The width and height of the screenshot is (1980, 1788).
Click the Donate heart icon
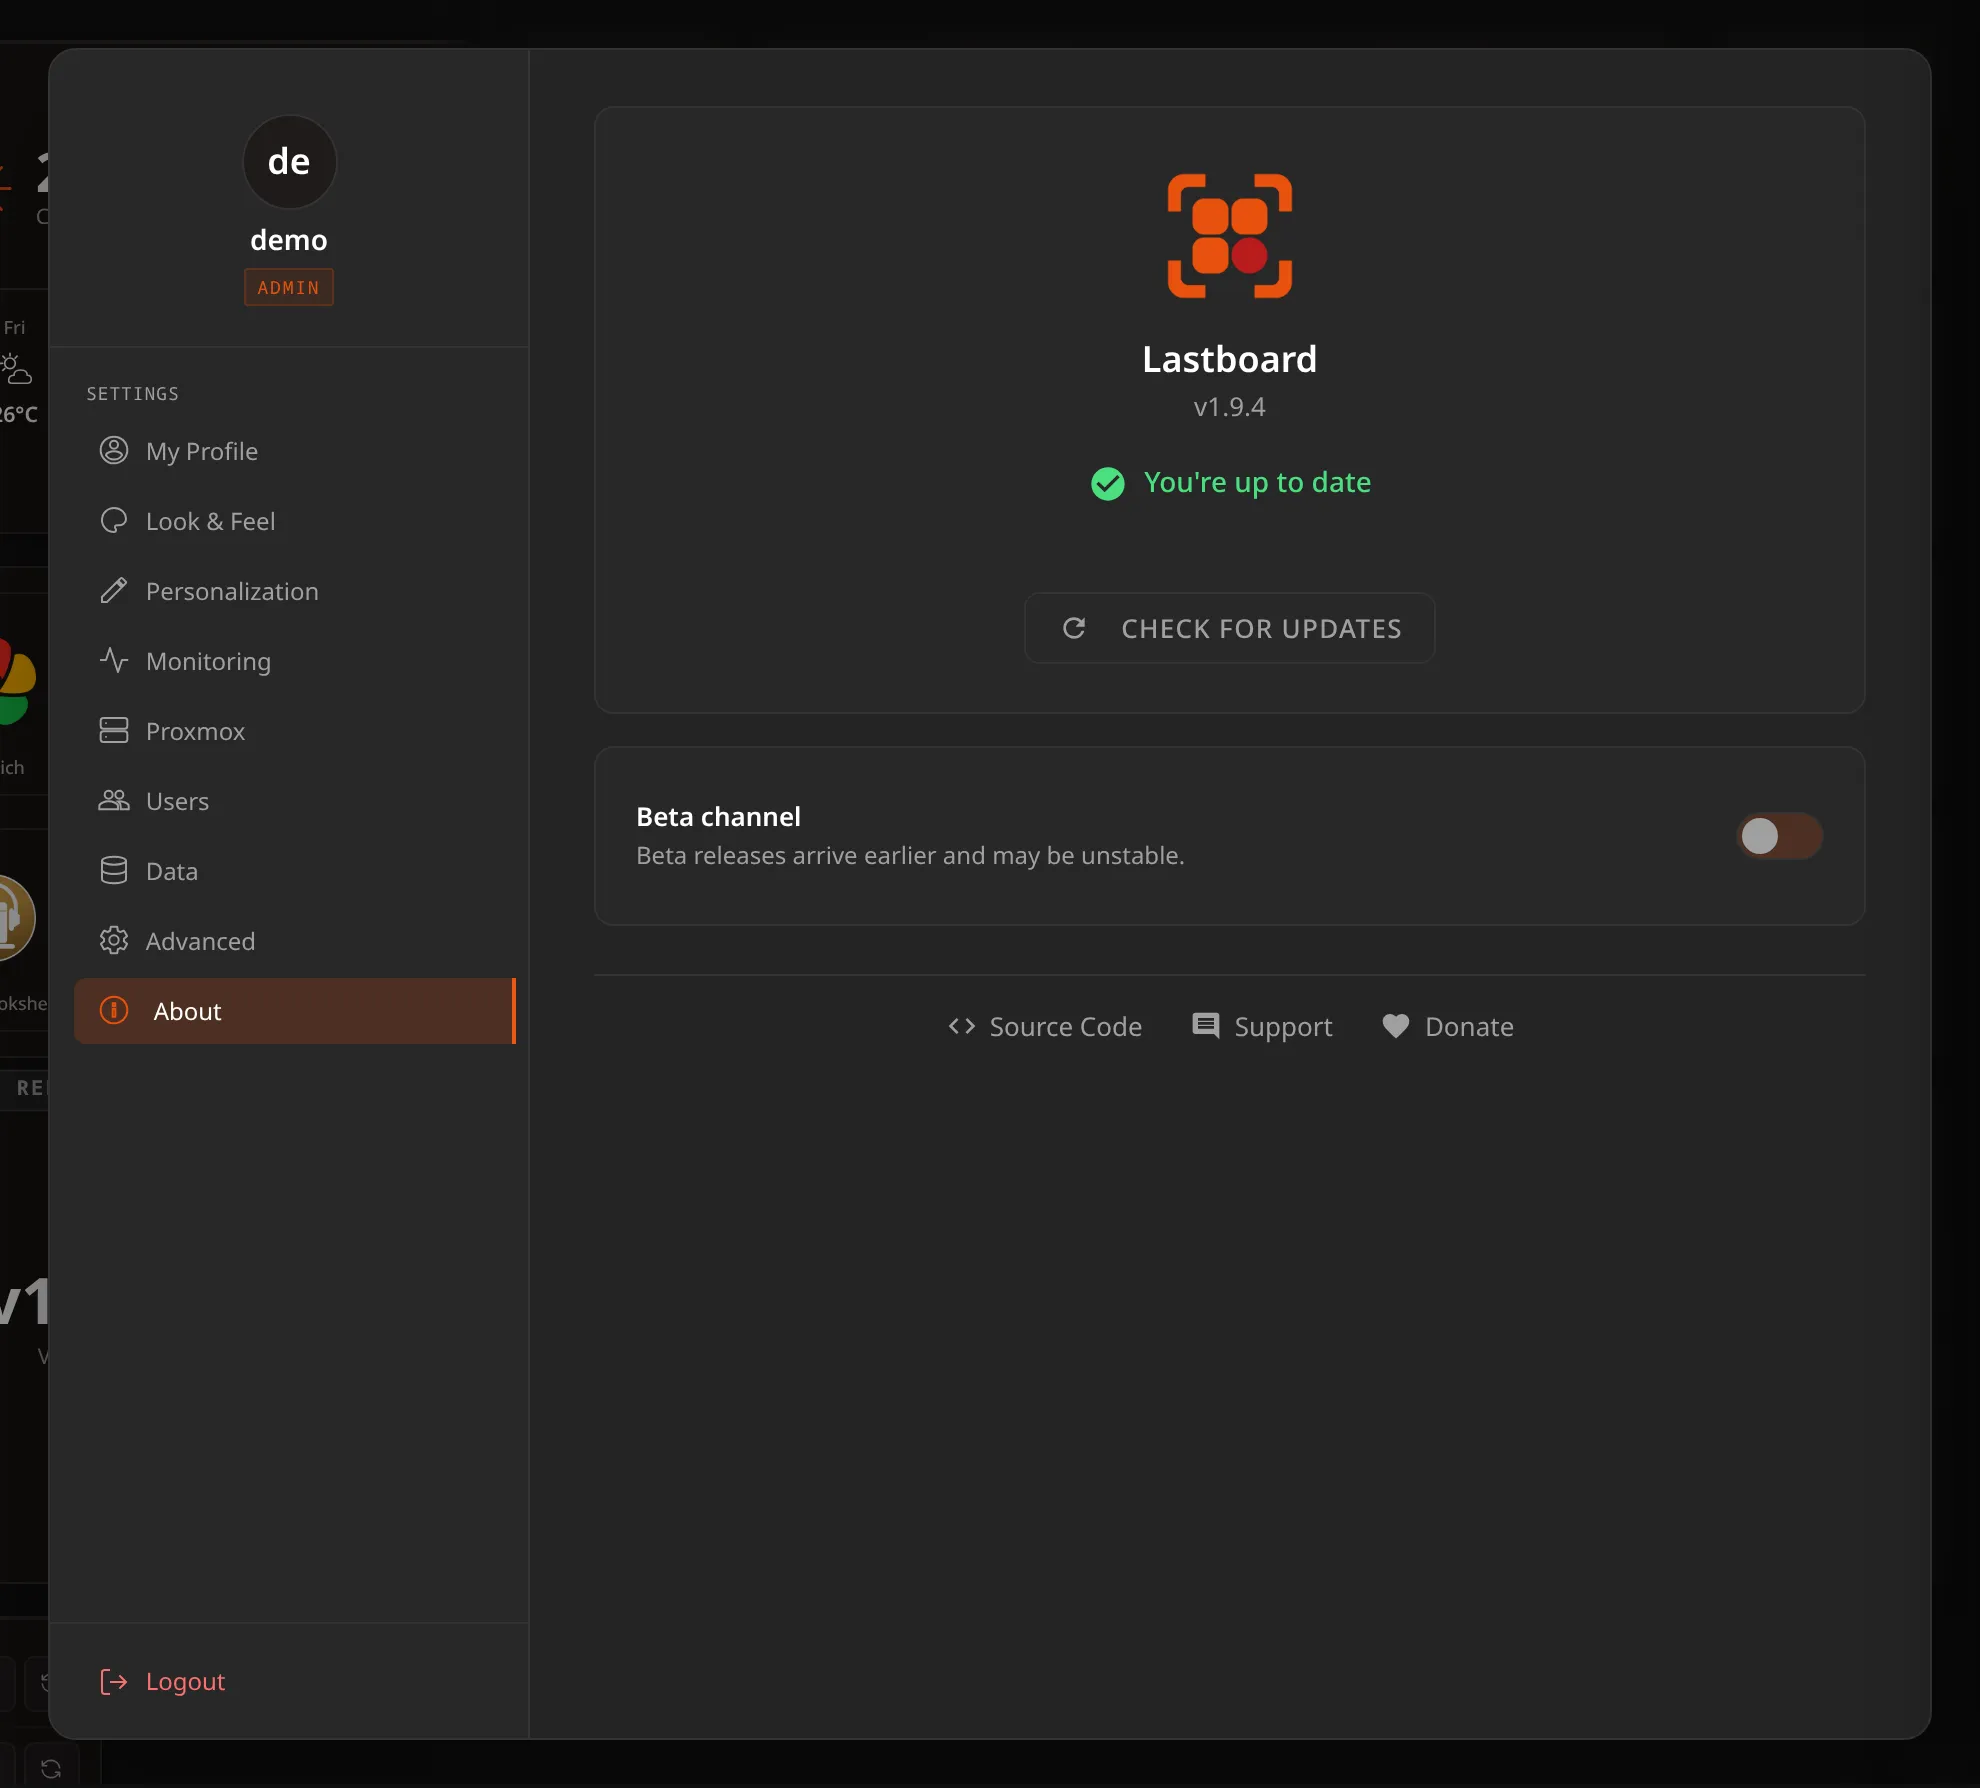(1396, 1027)
